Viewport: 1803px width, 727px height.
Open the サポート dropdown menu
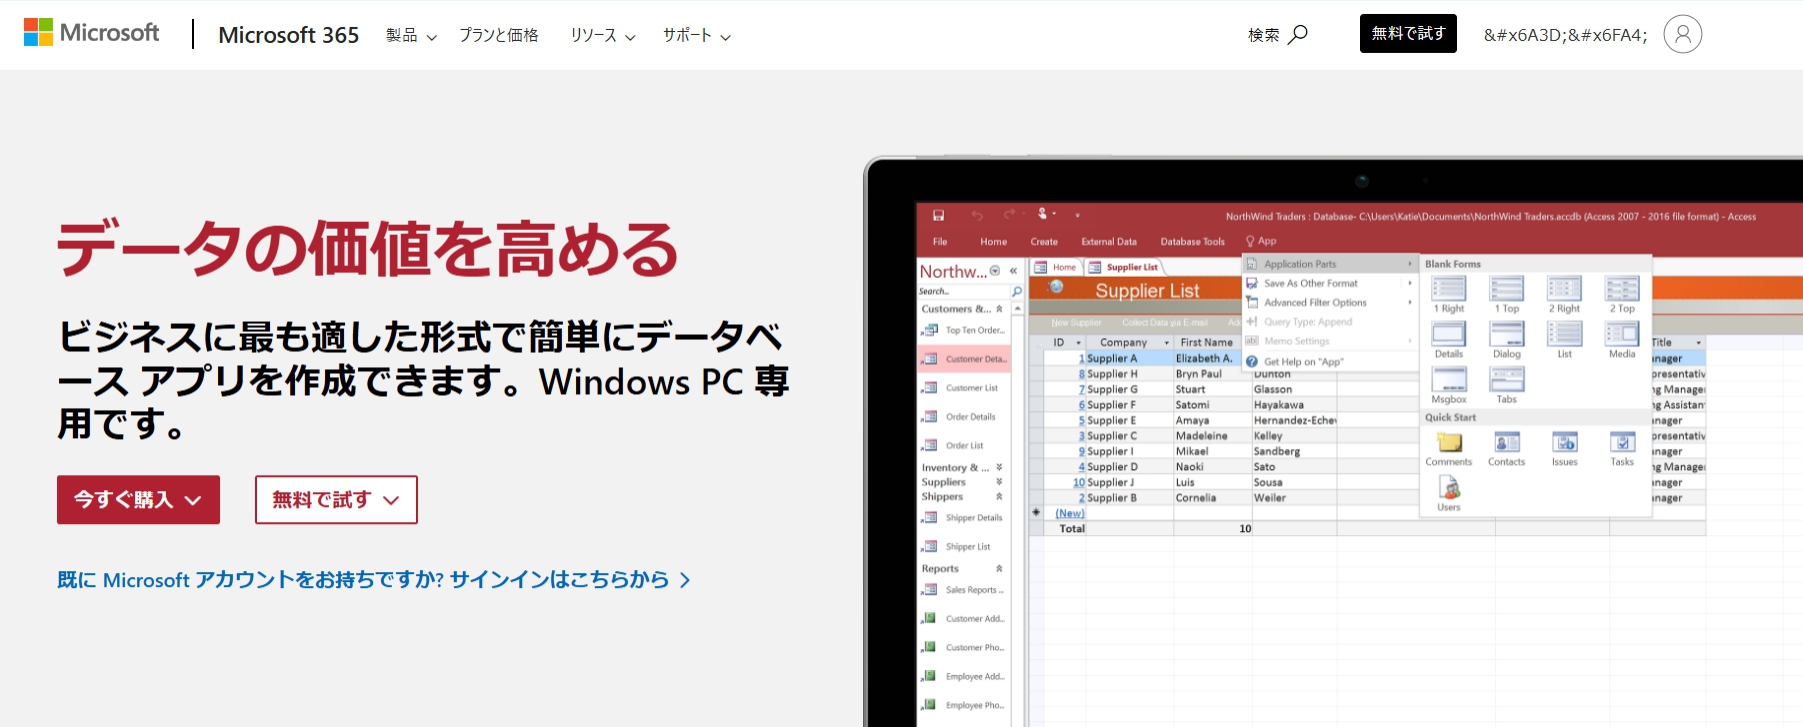click(696, 36)
